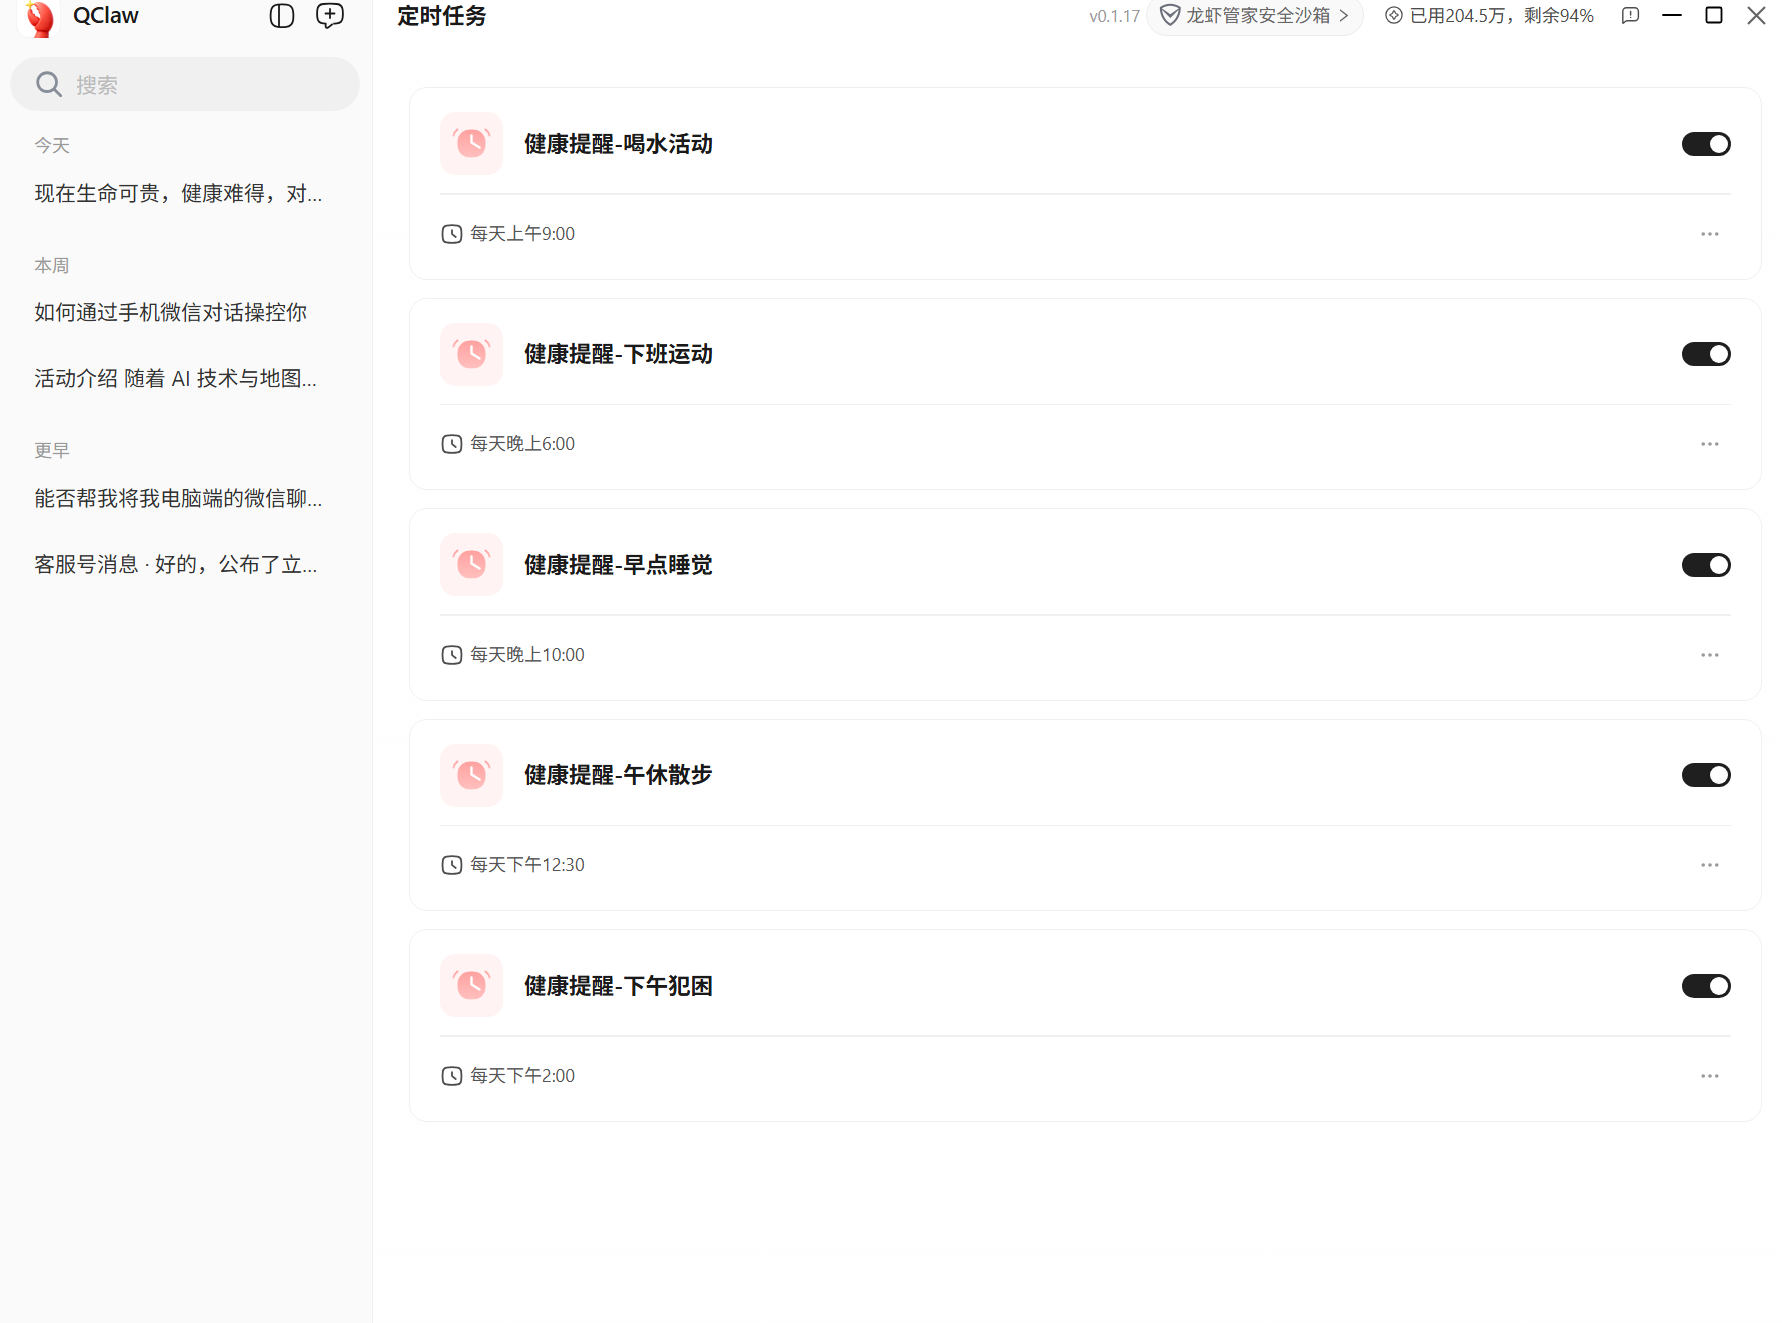The width and height of the screenshot is (1782, 1323).
Task: Start a new chat with plus icon
Action: pyautogui.click(x=330, y=16)
